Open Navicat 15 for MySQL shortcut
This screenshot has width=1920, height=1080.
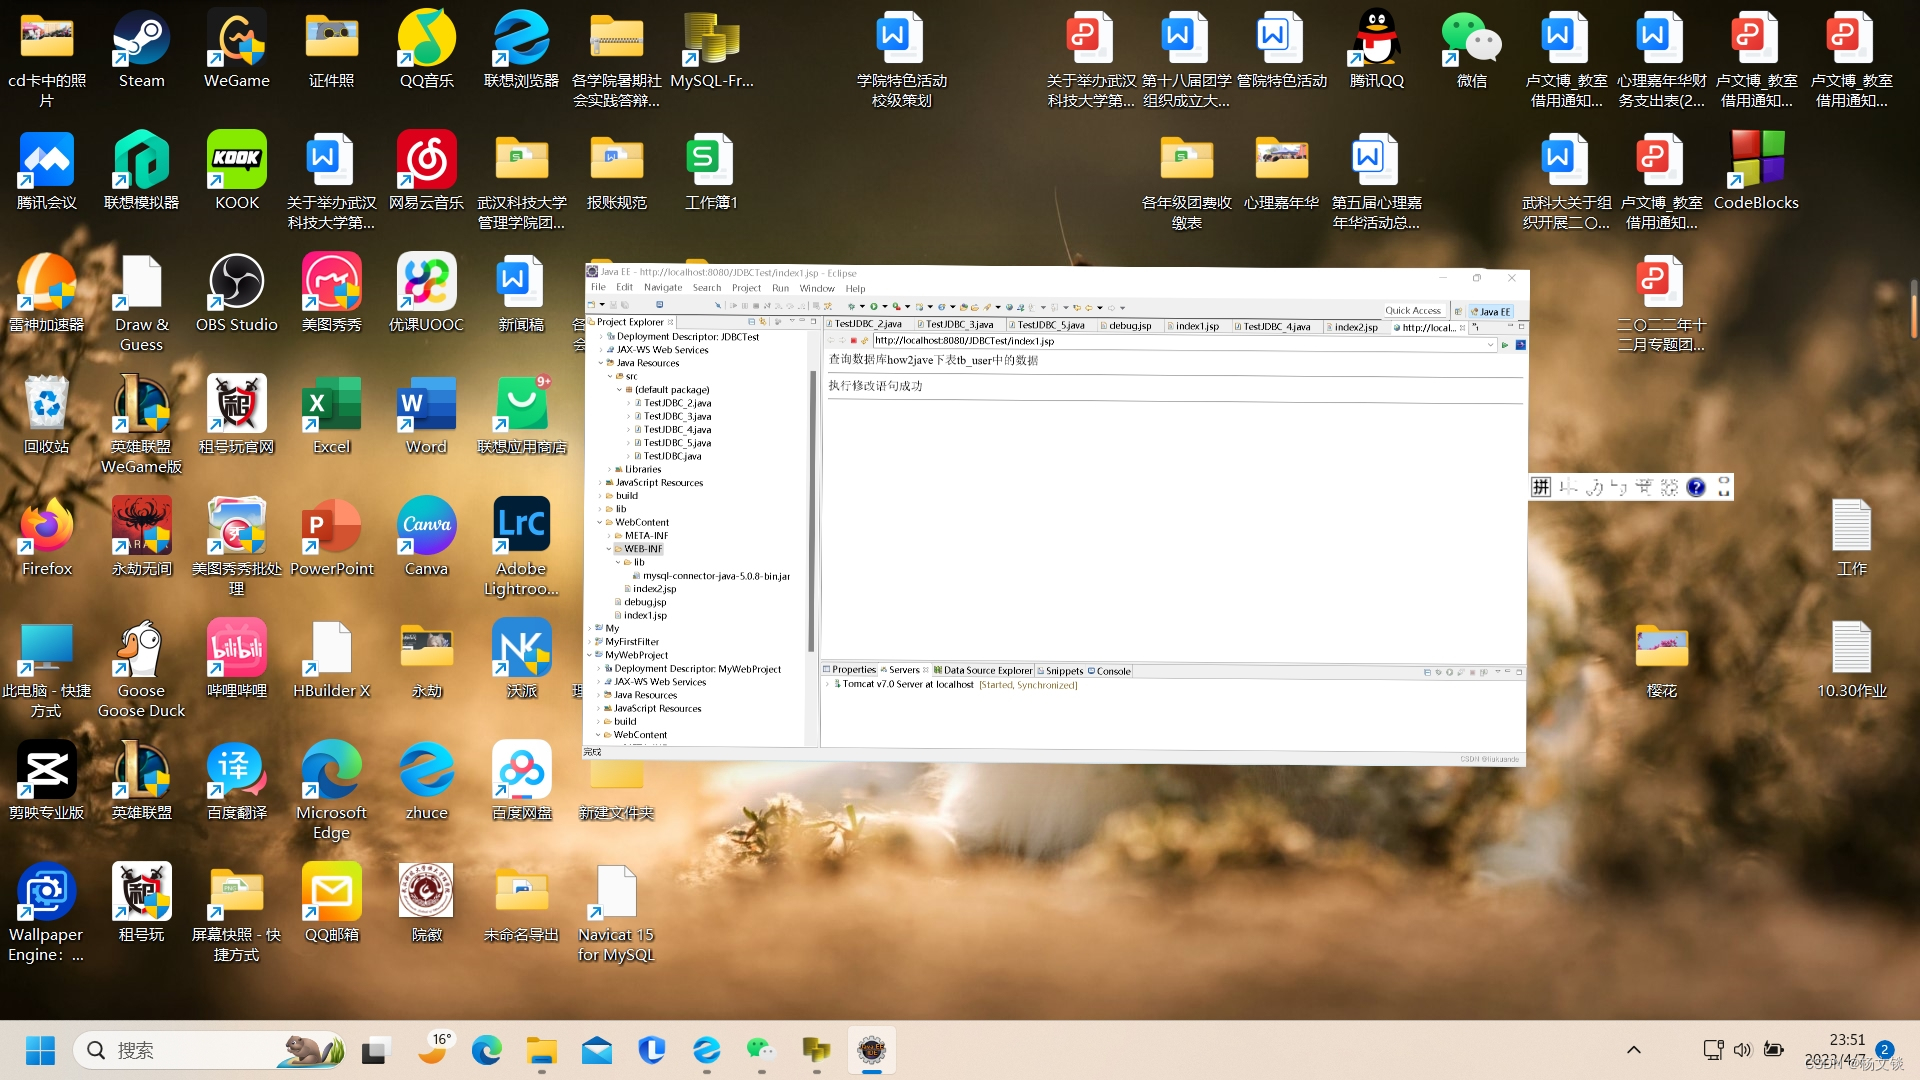point(616,915)
